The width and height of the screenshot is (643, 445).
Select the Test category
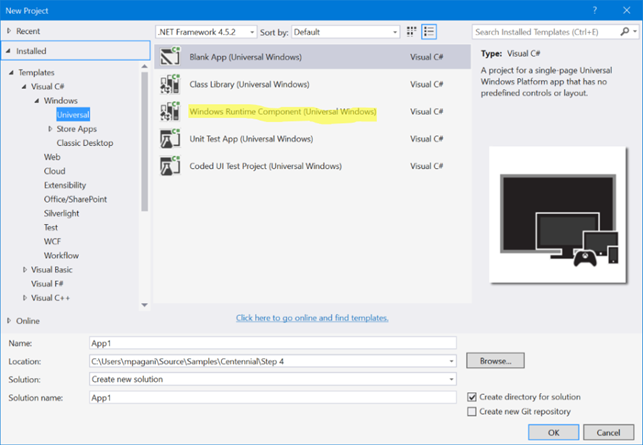click(x=51, y=227)
